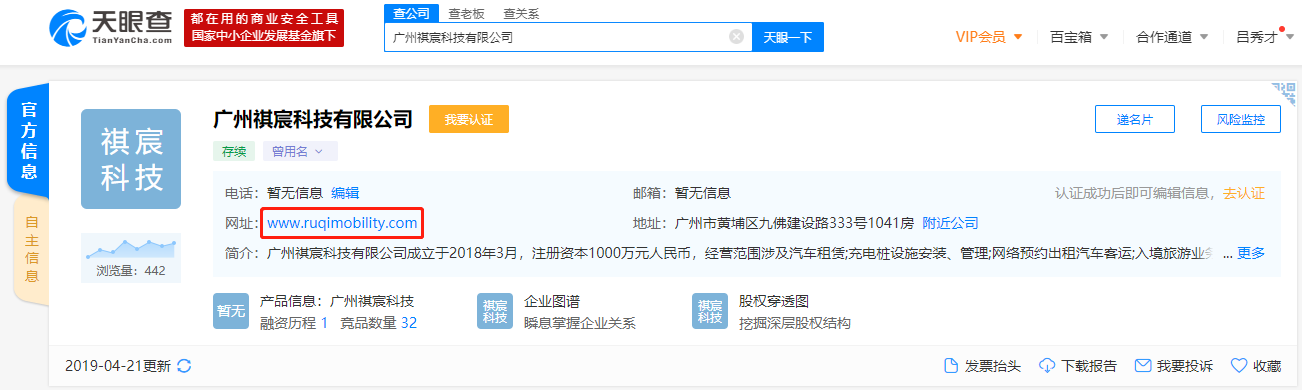
Task: Open the TianYanCha logo home link
Action: click(x=110, y=27)
